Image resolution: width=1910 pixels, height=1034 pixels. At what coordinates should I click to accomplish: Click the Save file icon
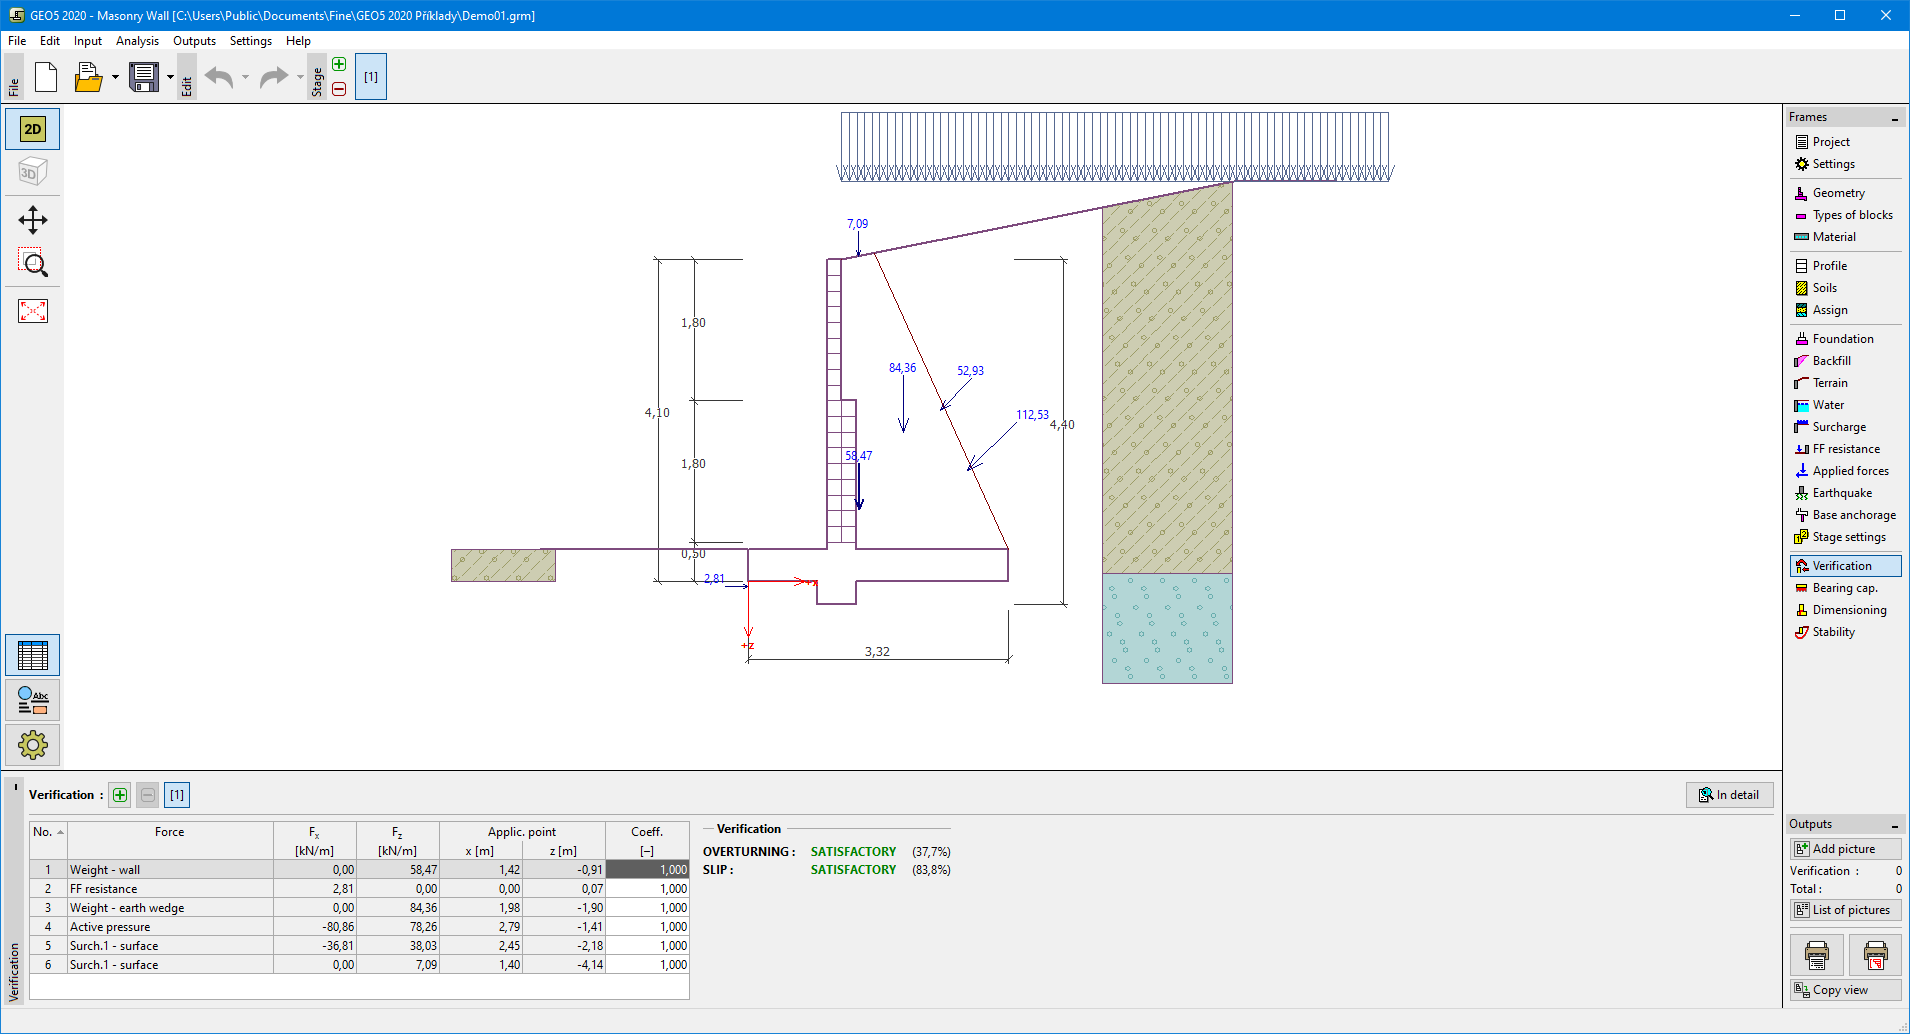144,77
